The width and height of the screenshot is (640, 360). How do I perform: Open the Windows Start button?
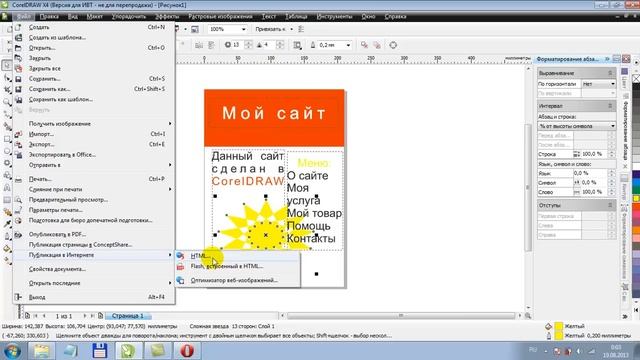(x=11, y=351)
